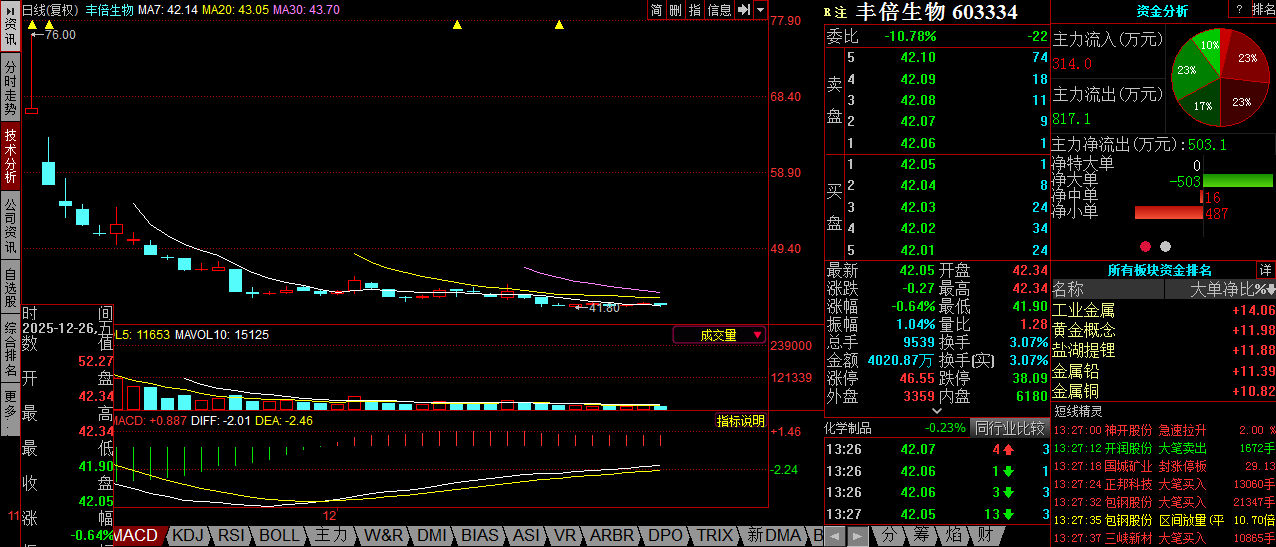Select the 金属铜 sector row
Viewport: 1276px width, 547px height.
1163,391
